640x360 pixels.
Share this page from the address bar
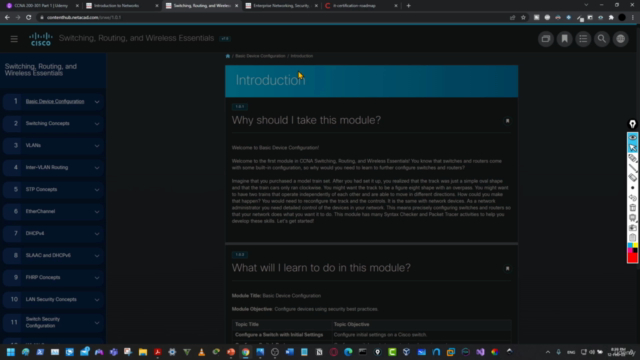coord(513,18)
